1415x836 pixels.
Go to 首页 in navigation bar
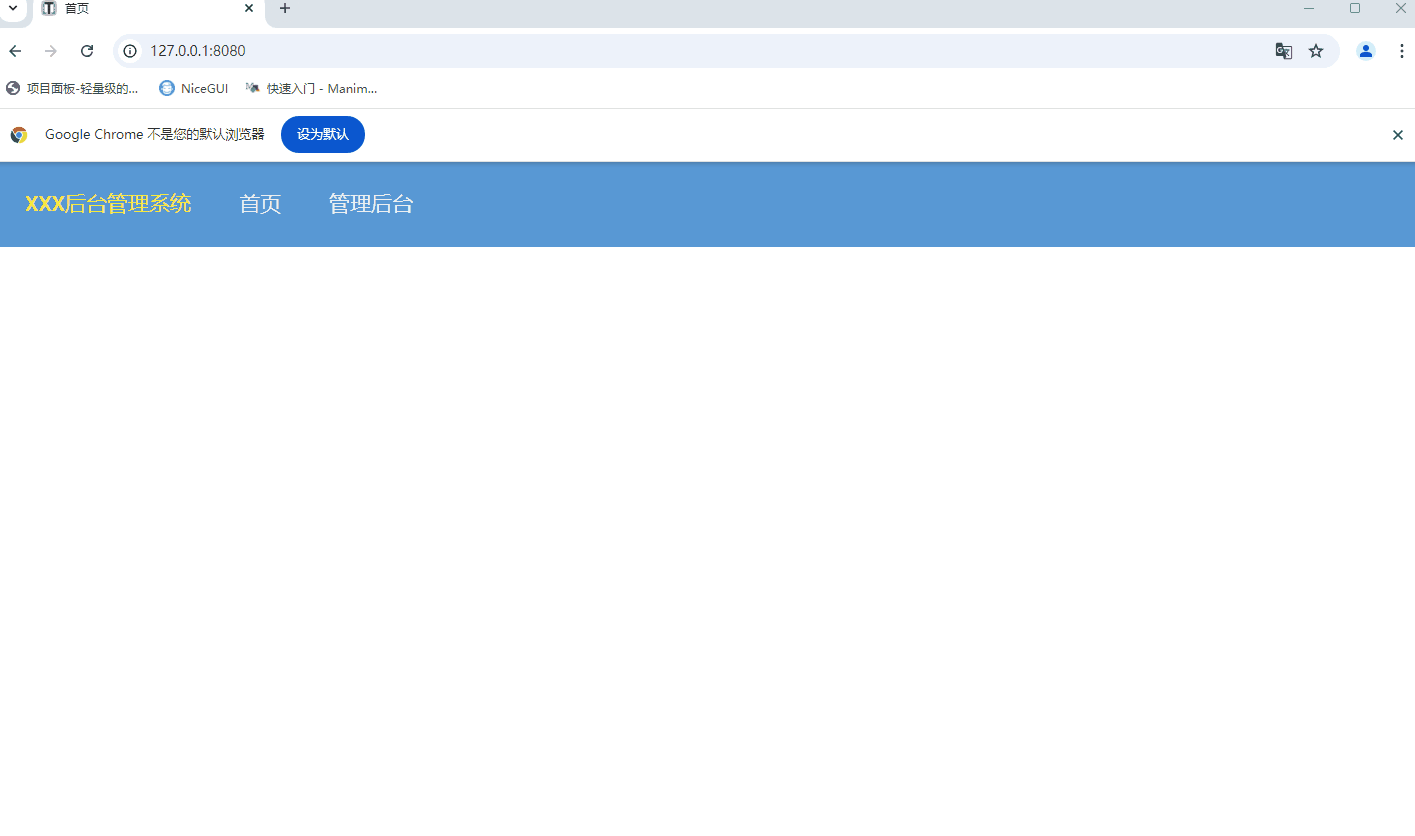(x=260, y=204)
